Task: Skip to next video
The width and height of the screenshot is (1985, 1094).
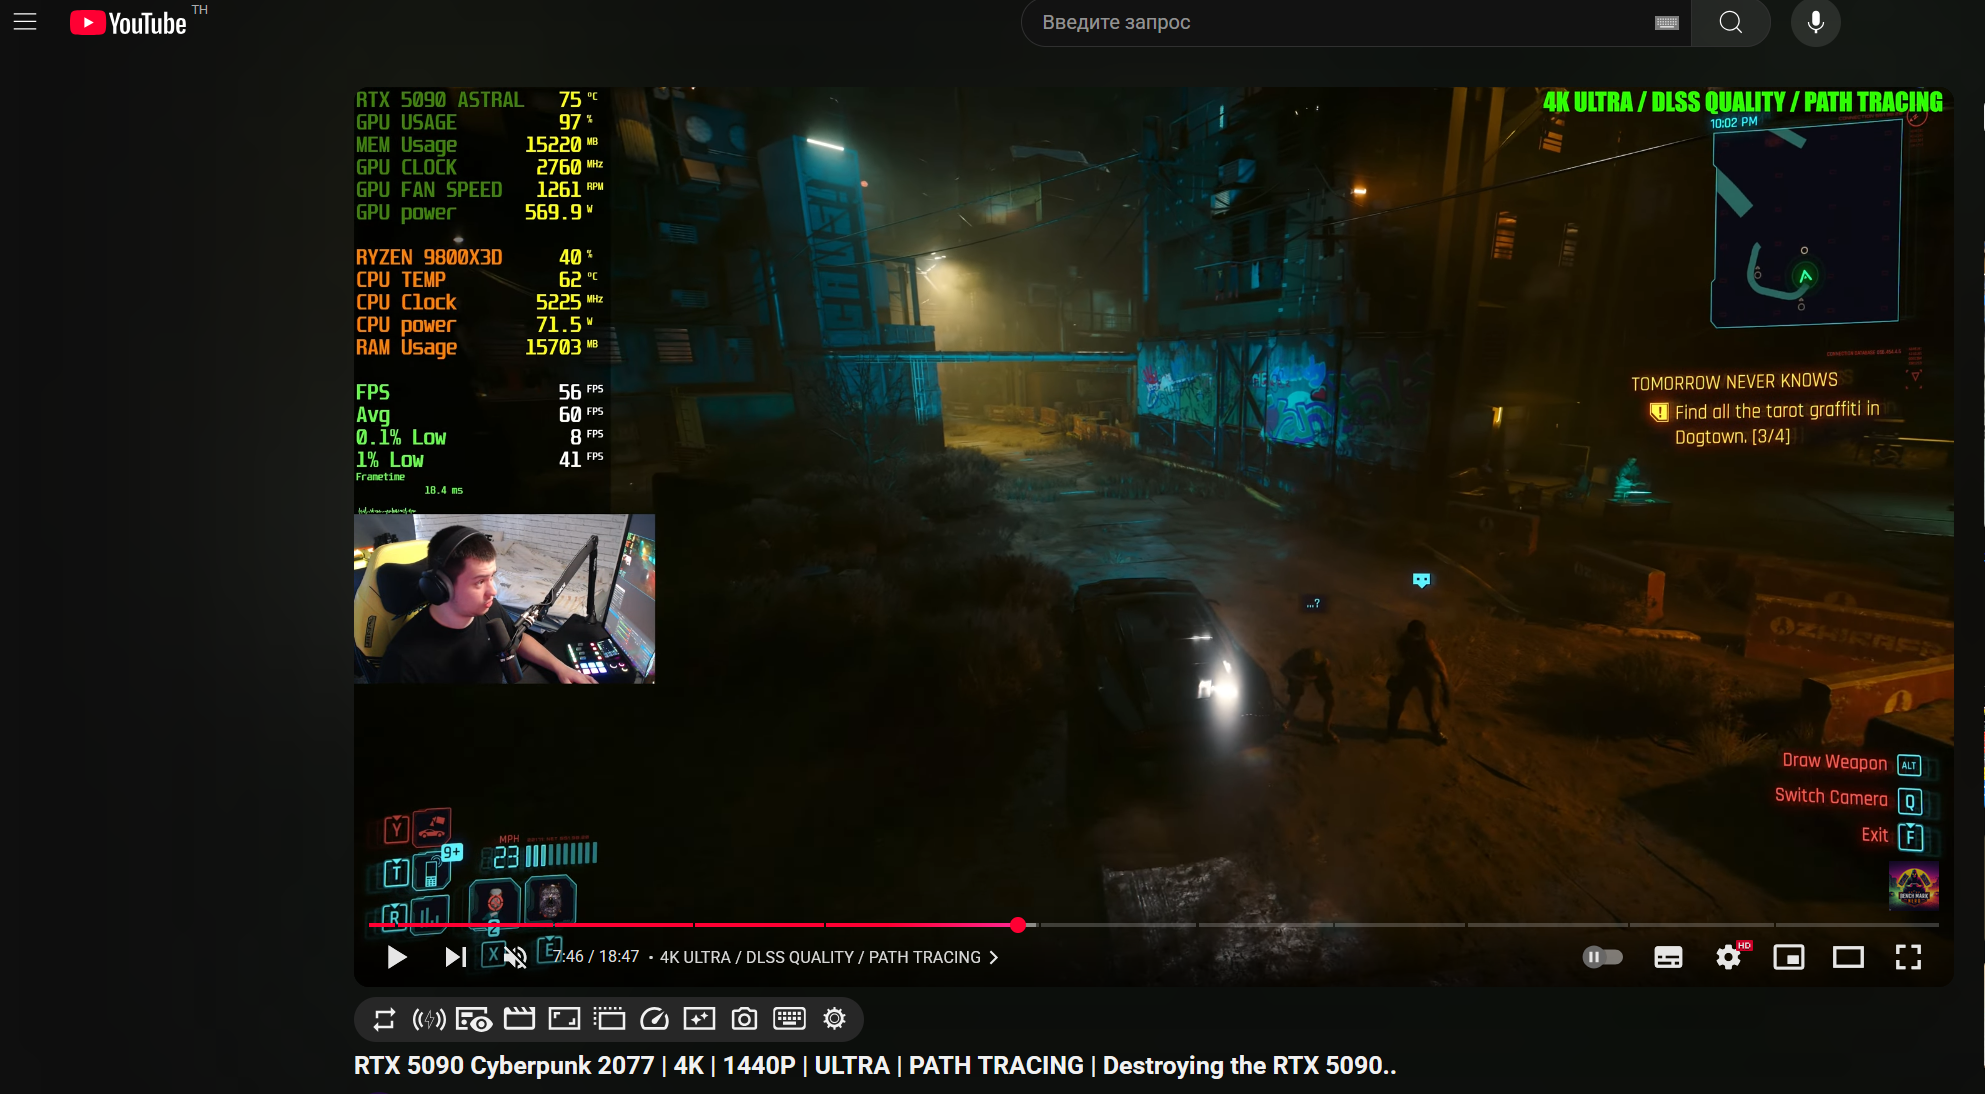Action: pos(455,957)
